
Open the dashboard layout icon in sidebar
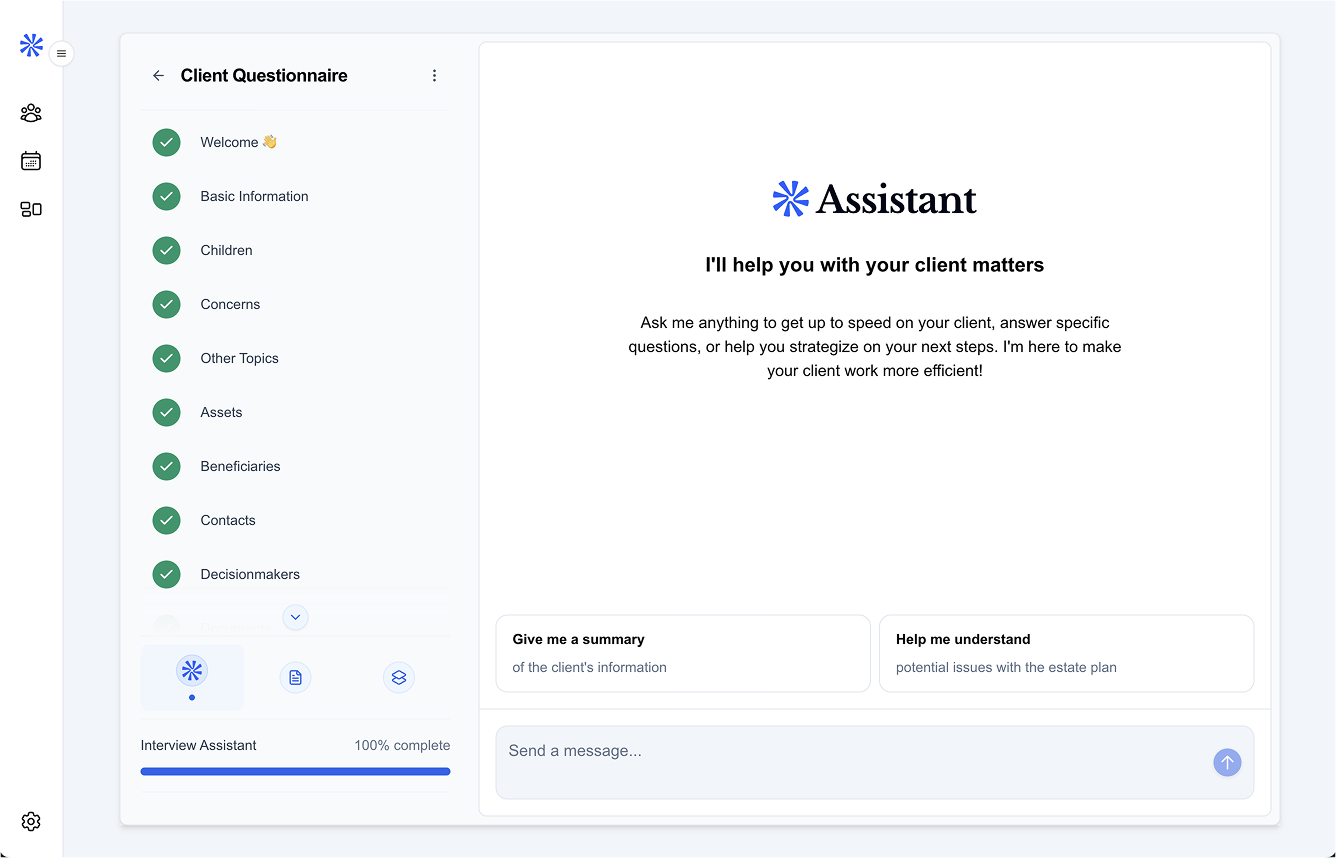(x=31, y=209)
